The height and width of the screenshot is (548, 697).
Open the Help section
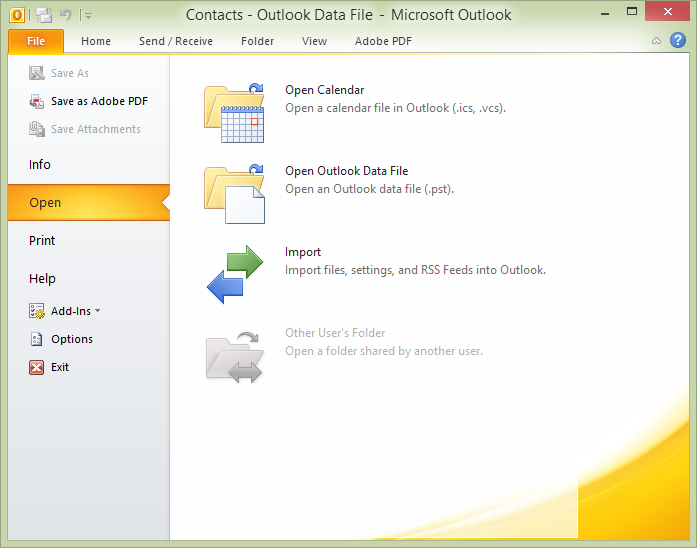click(x=42, y=279)
